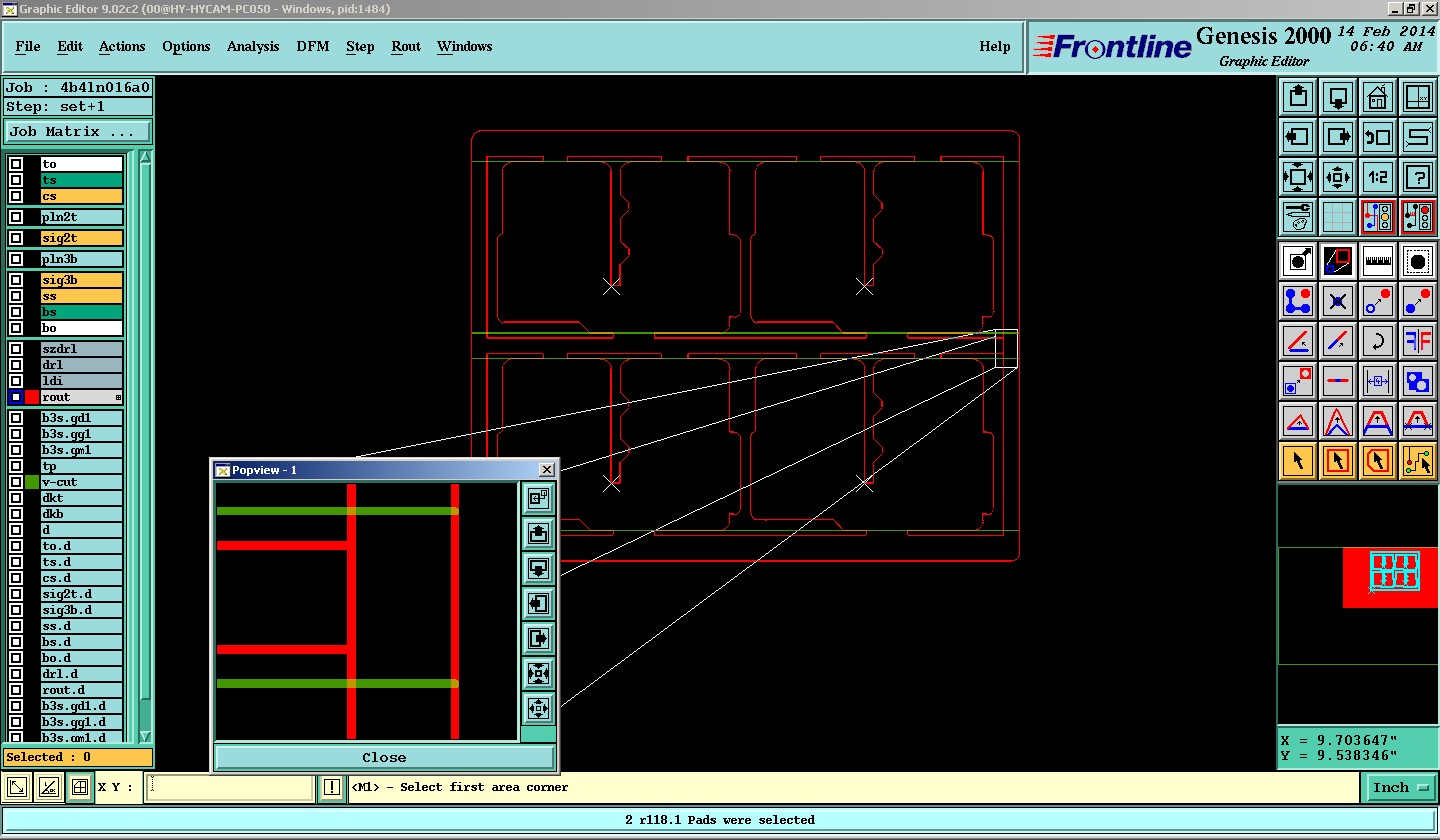The height and width of the screenshot is (840, 1440).
Task: Toggle the grid display icon
Action: pos(1338,217)
